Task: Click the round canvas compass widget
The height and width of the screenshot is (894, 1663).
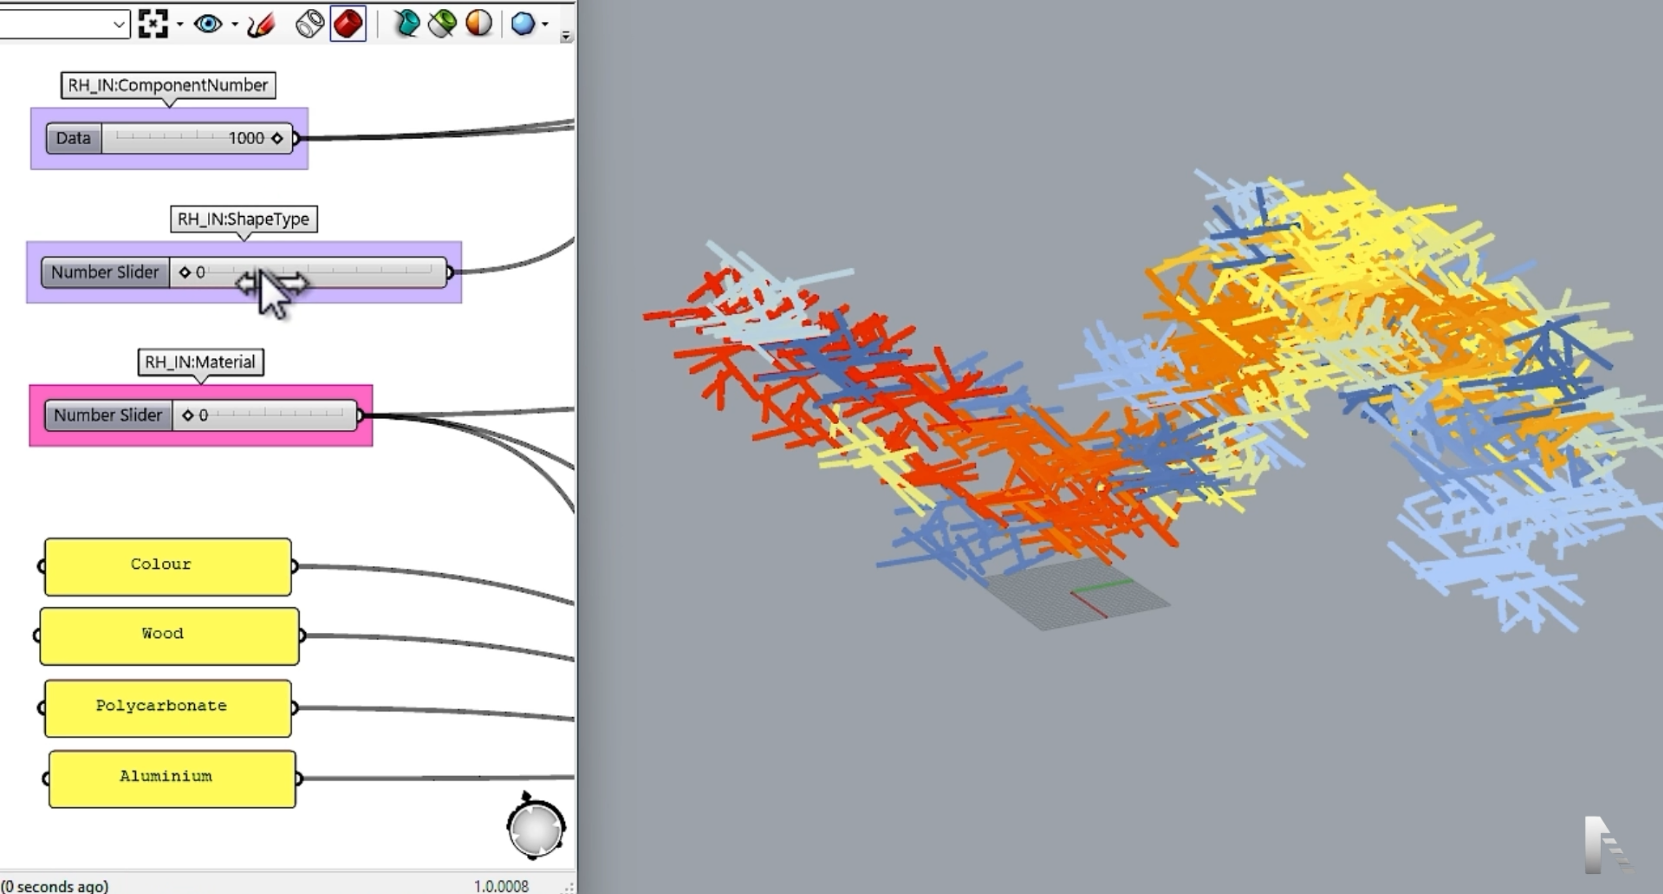Action: click(536, 827)
